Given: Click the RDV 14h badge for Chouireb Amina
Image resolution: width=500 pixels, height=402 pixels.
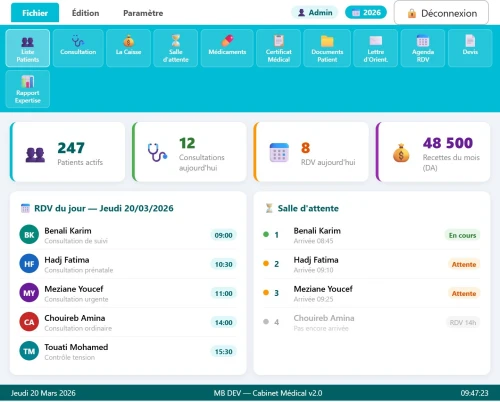Looking at the screenshot, I should [463, 322].
